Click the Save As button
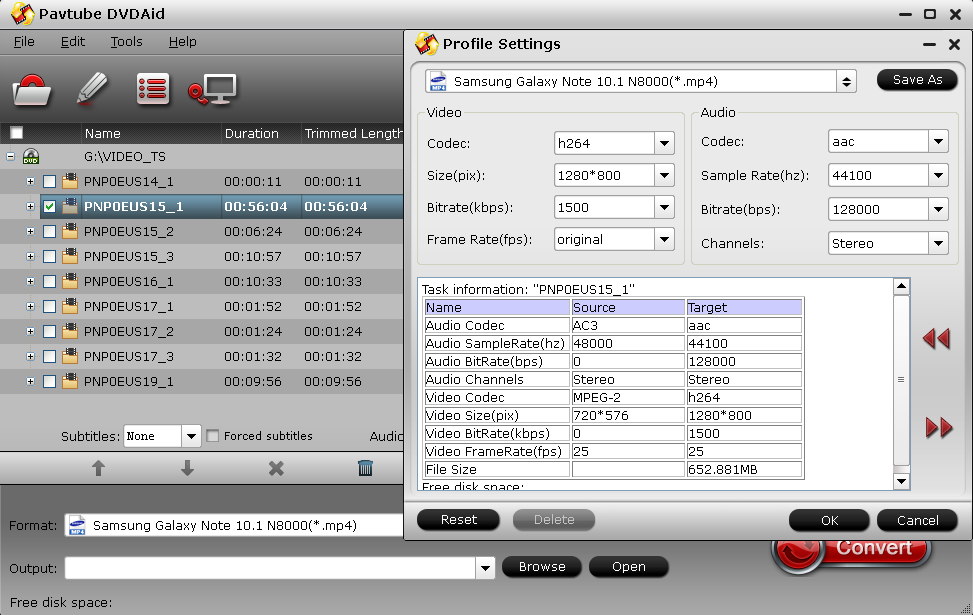 pyautogui.click(x=917, y=79)
